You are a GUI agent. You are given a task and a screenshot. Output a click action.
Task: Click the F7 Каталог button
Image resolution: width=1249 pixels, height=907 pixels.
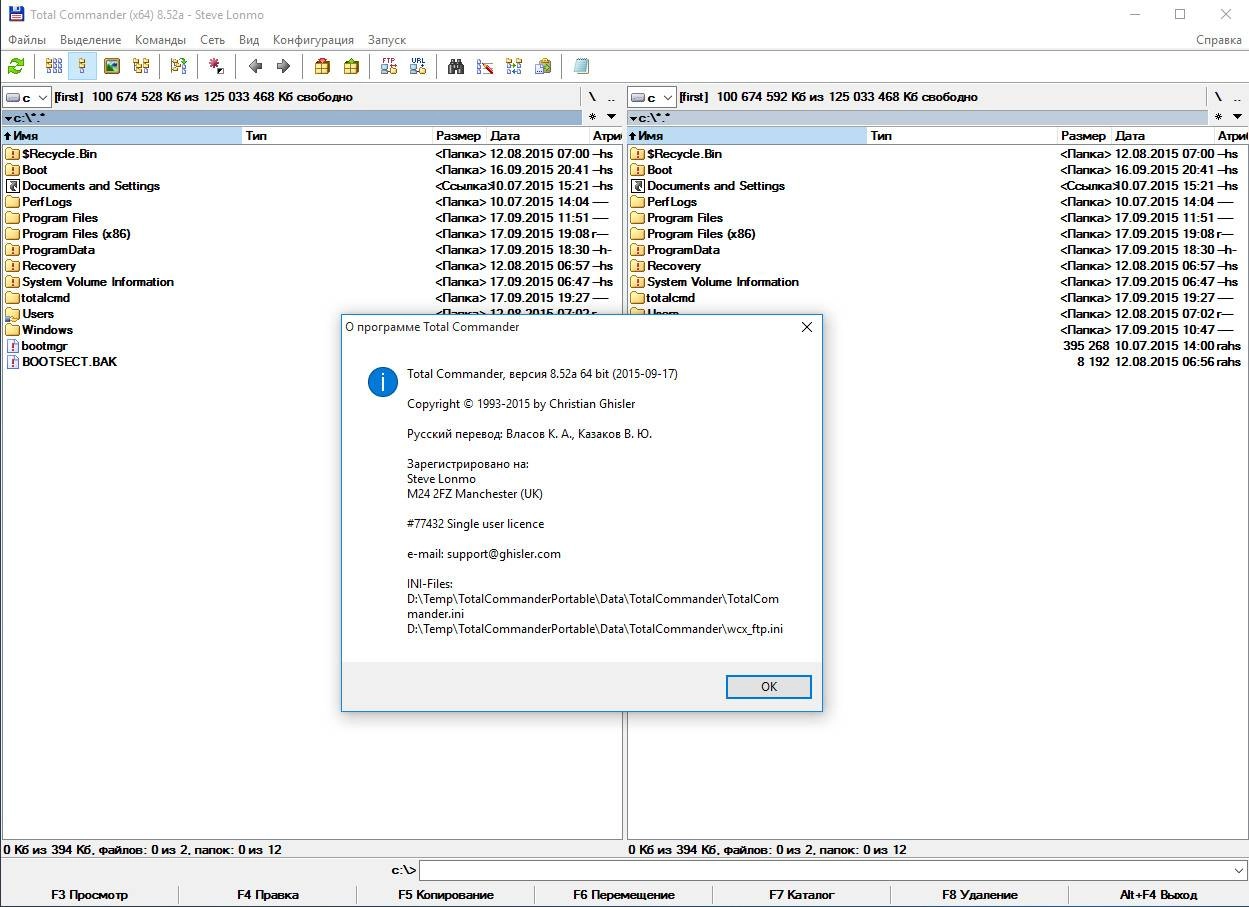(x=802, y=895)
